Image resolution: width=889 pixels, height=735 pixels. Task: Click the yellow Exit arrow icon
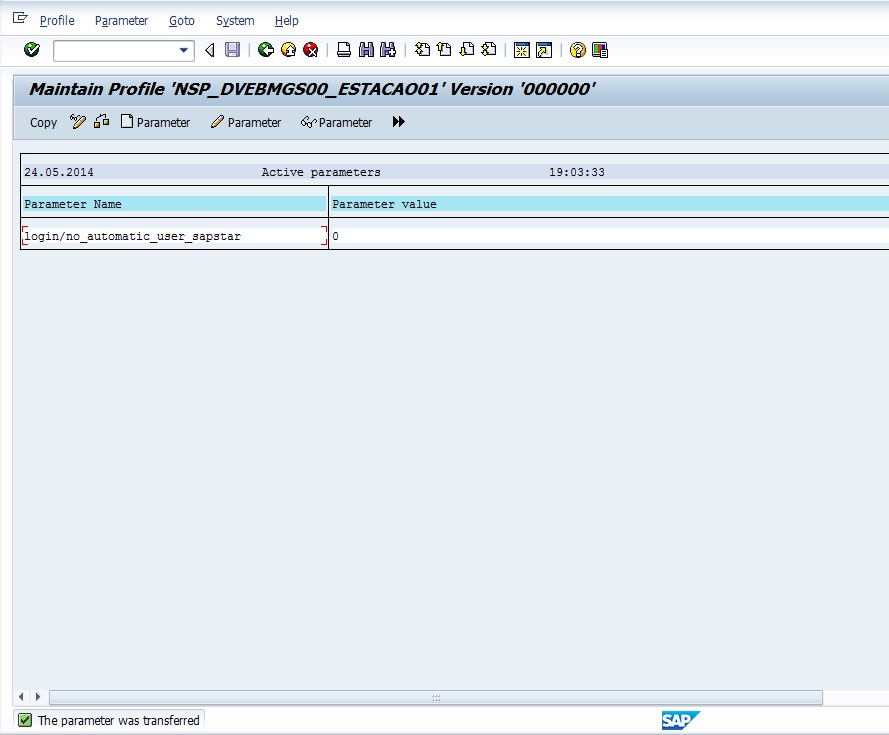click(x=288, y=50)
